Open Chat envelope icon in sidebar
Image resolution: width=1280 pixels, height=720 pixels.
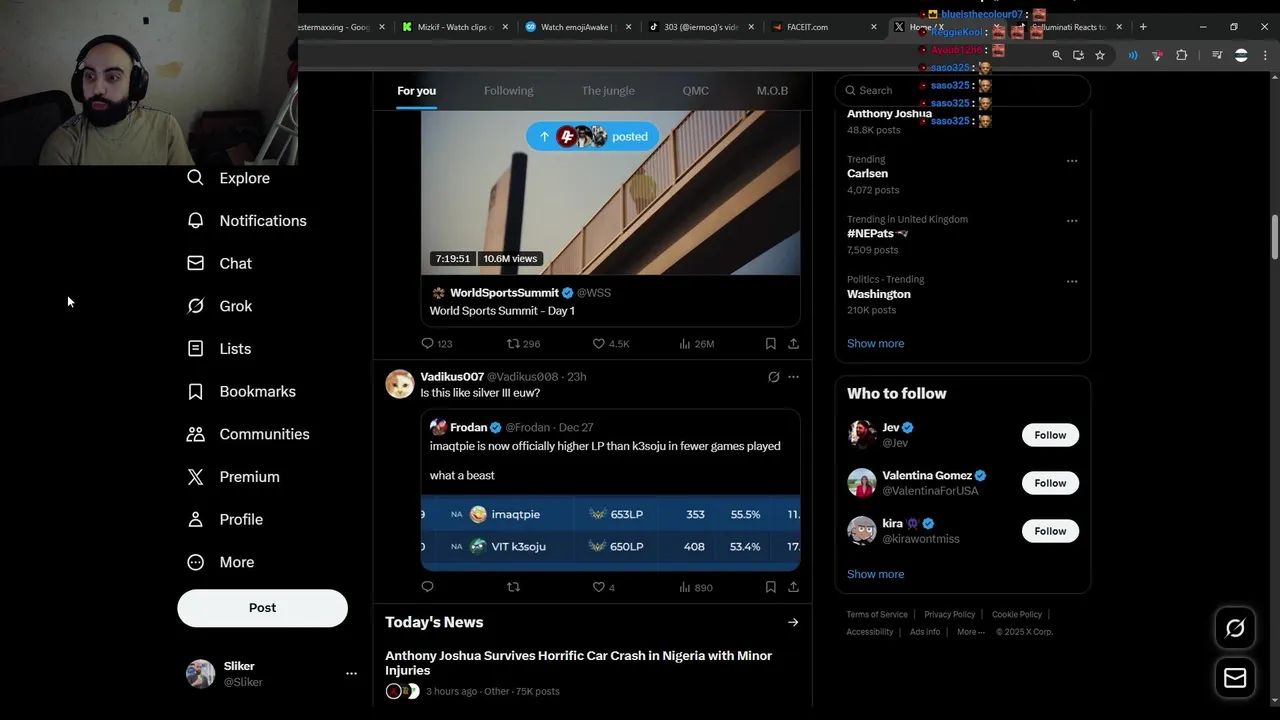coord(196,263)
